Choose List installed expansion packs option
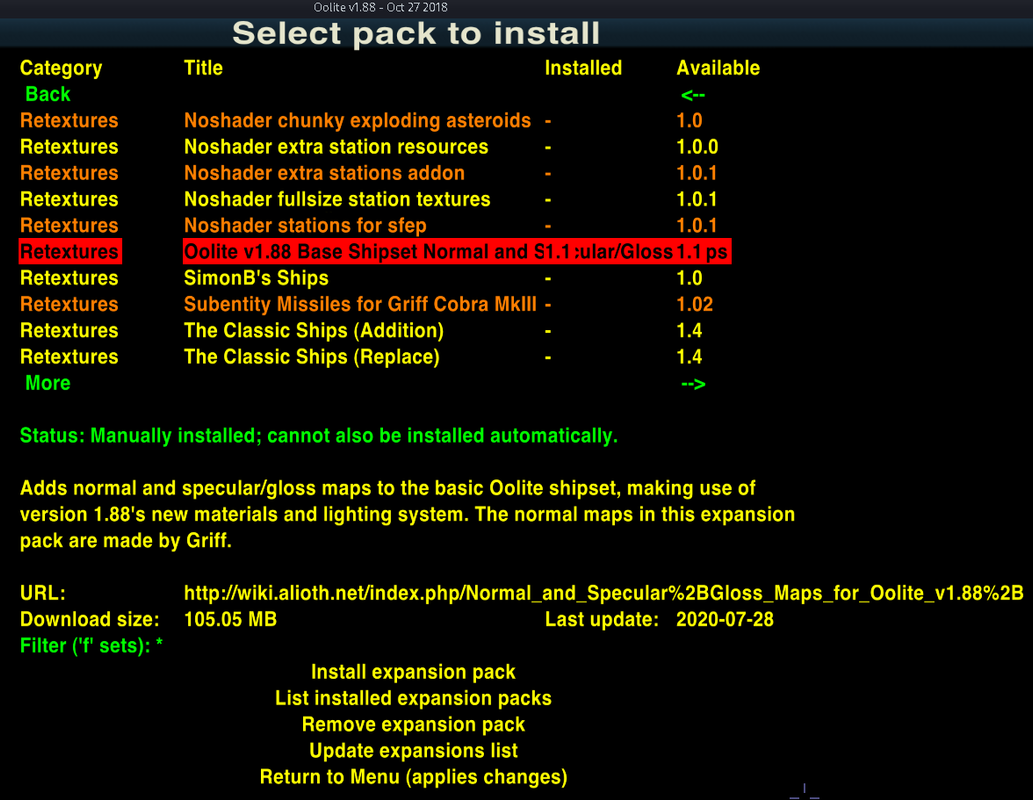1033x800 pixels. (413, 699)
